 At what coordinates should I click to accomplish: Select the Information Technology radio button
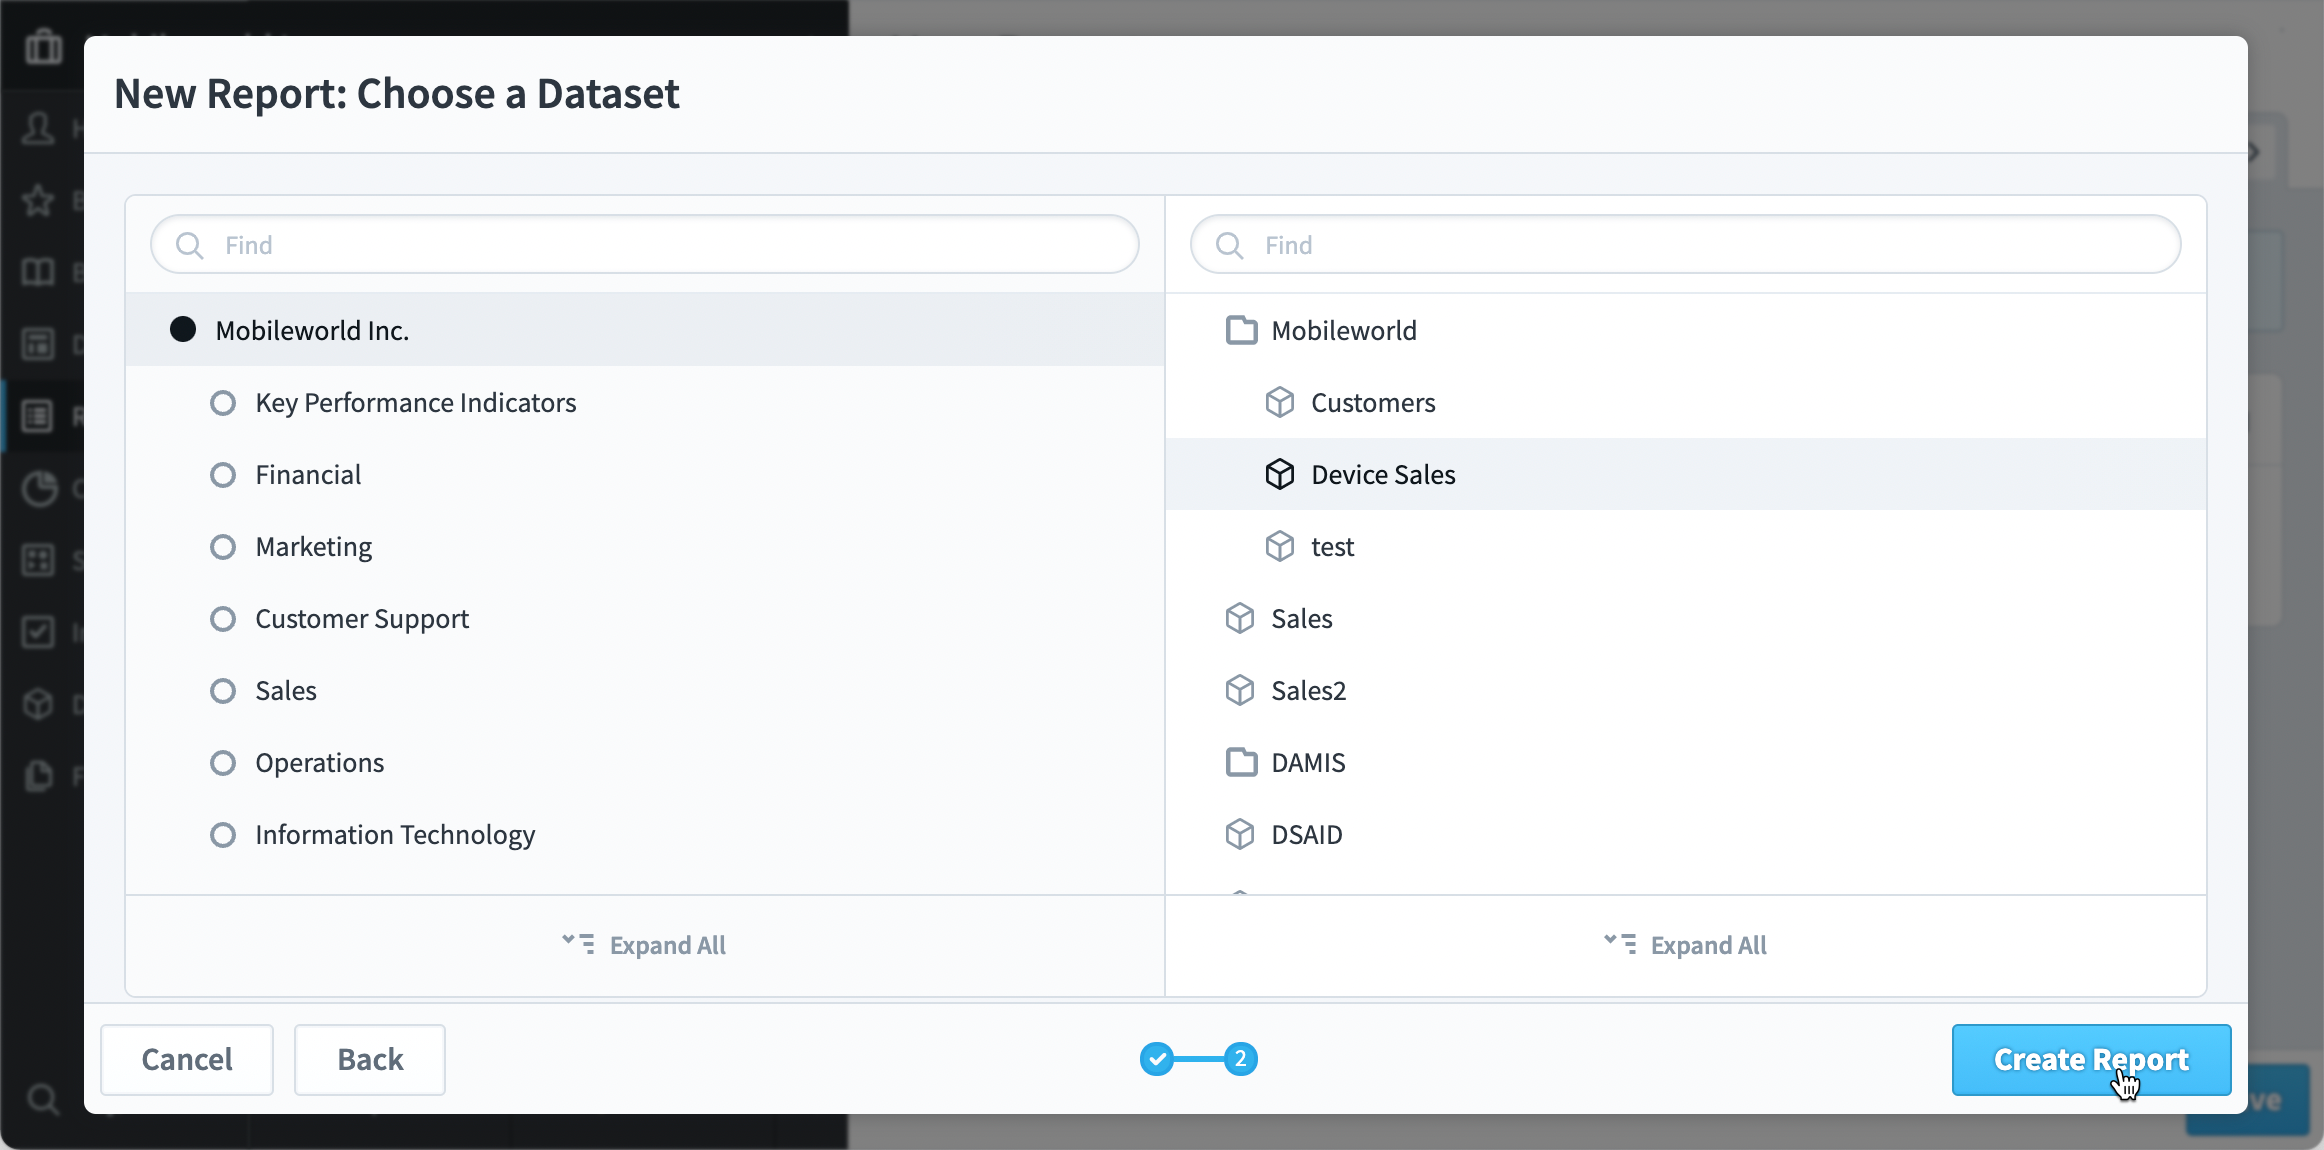223,835
